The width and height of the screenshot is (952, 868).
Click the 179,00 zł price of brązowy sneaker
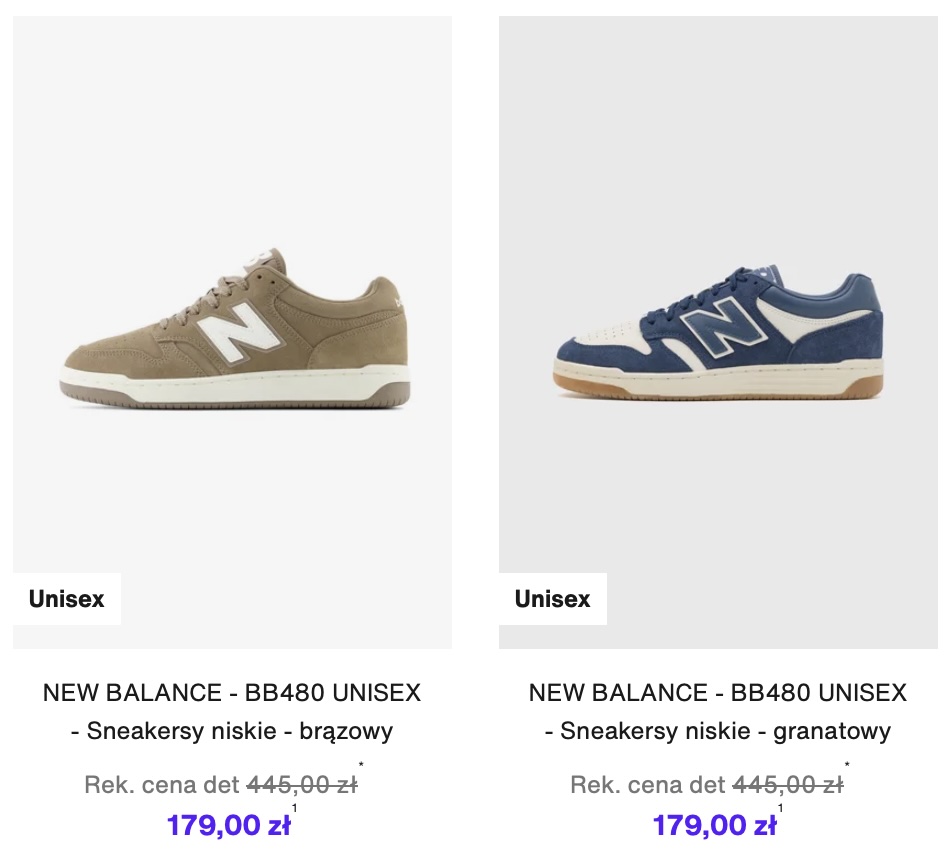pos(228,826)
